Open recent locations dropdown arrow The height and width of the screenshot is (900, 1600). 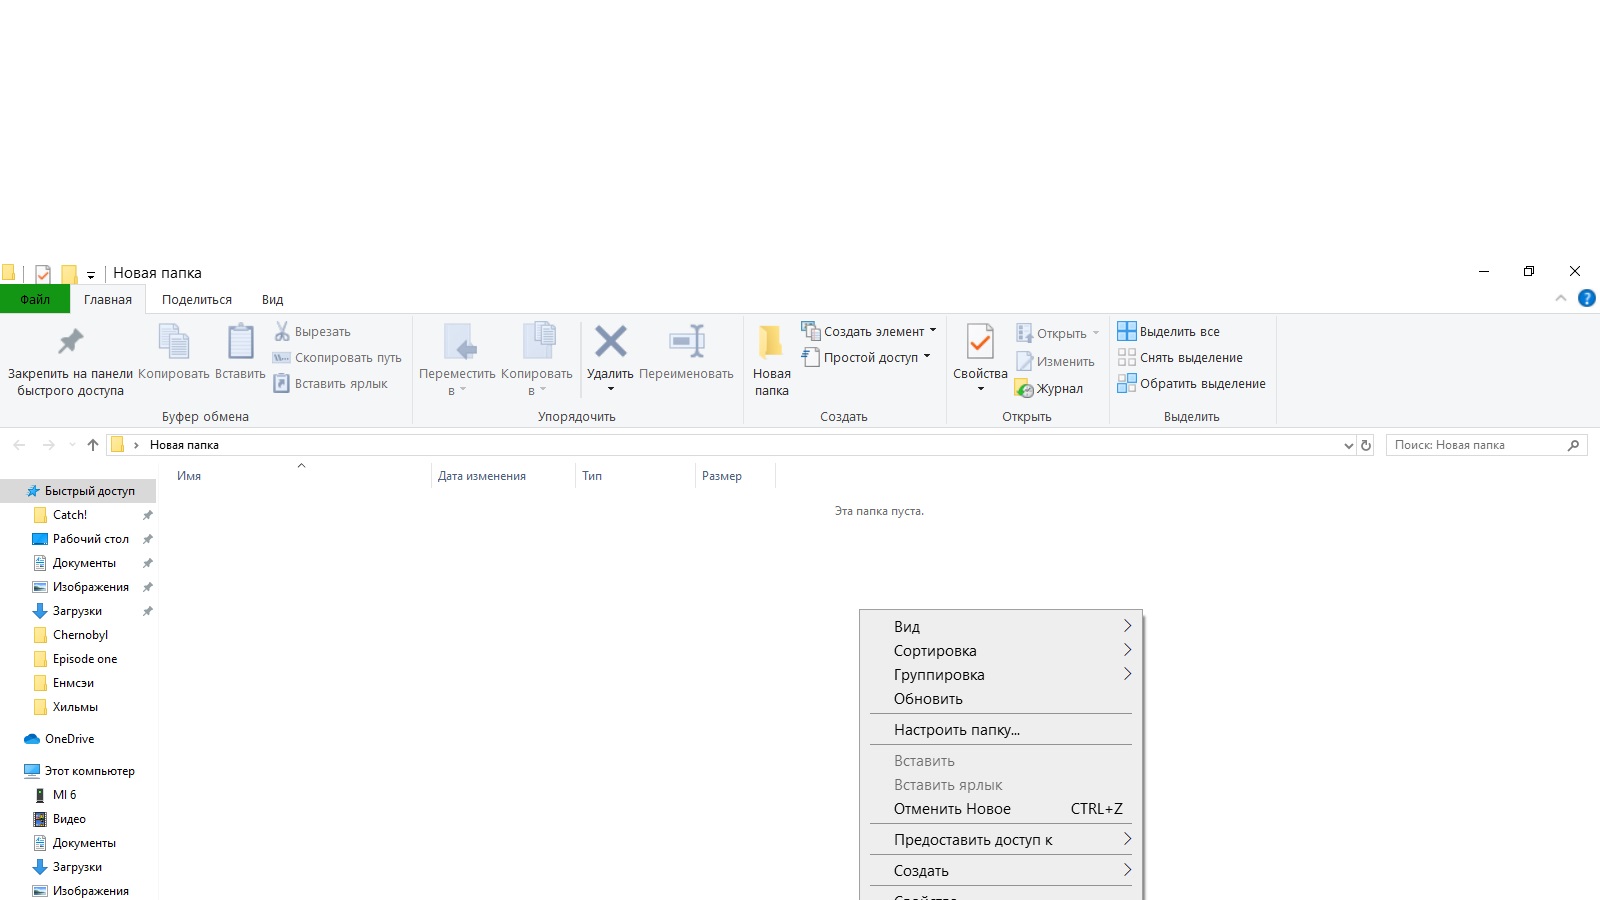coord(72,445)
